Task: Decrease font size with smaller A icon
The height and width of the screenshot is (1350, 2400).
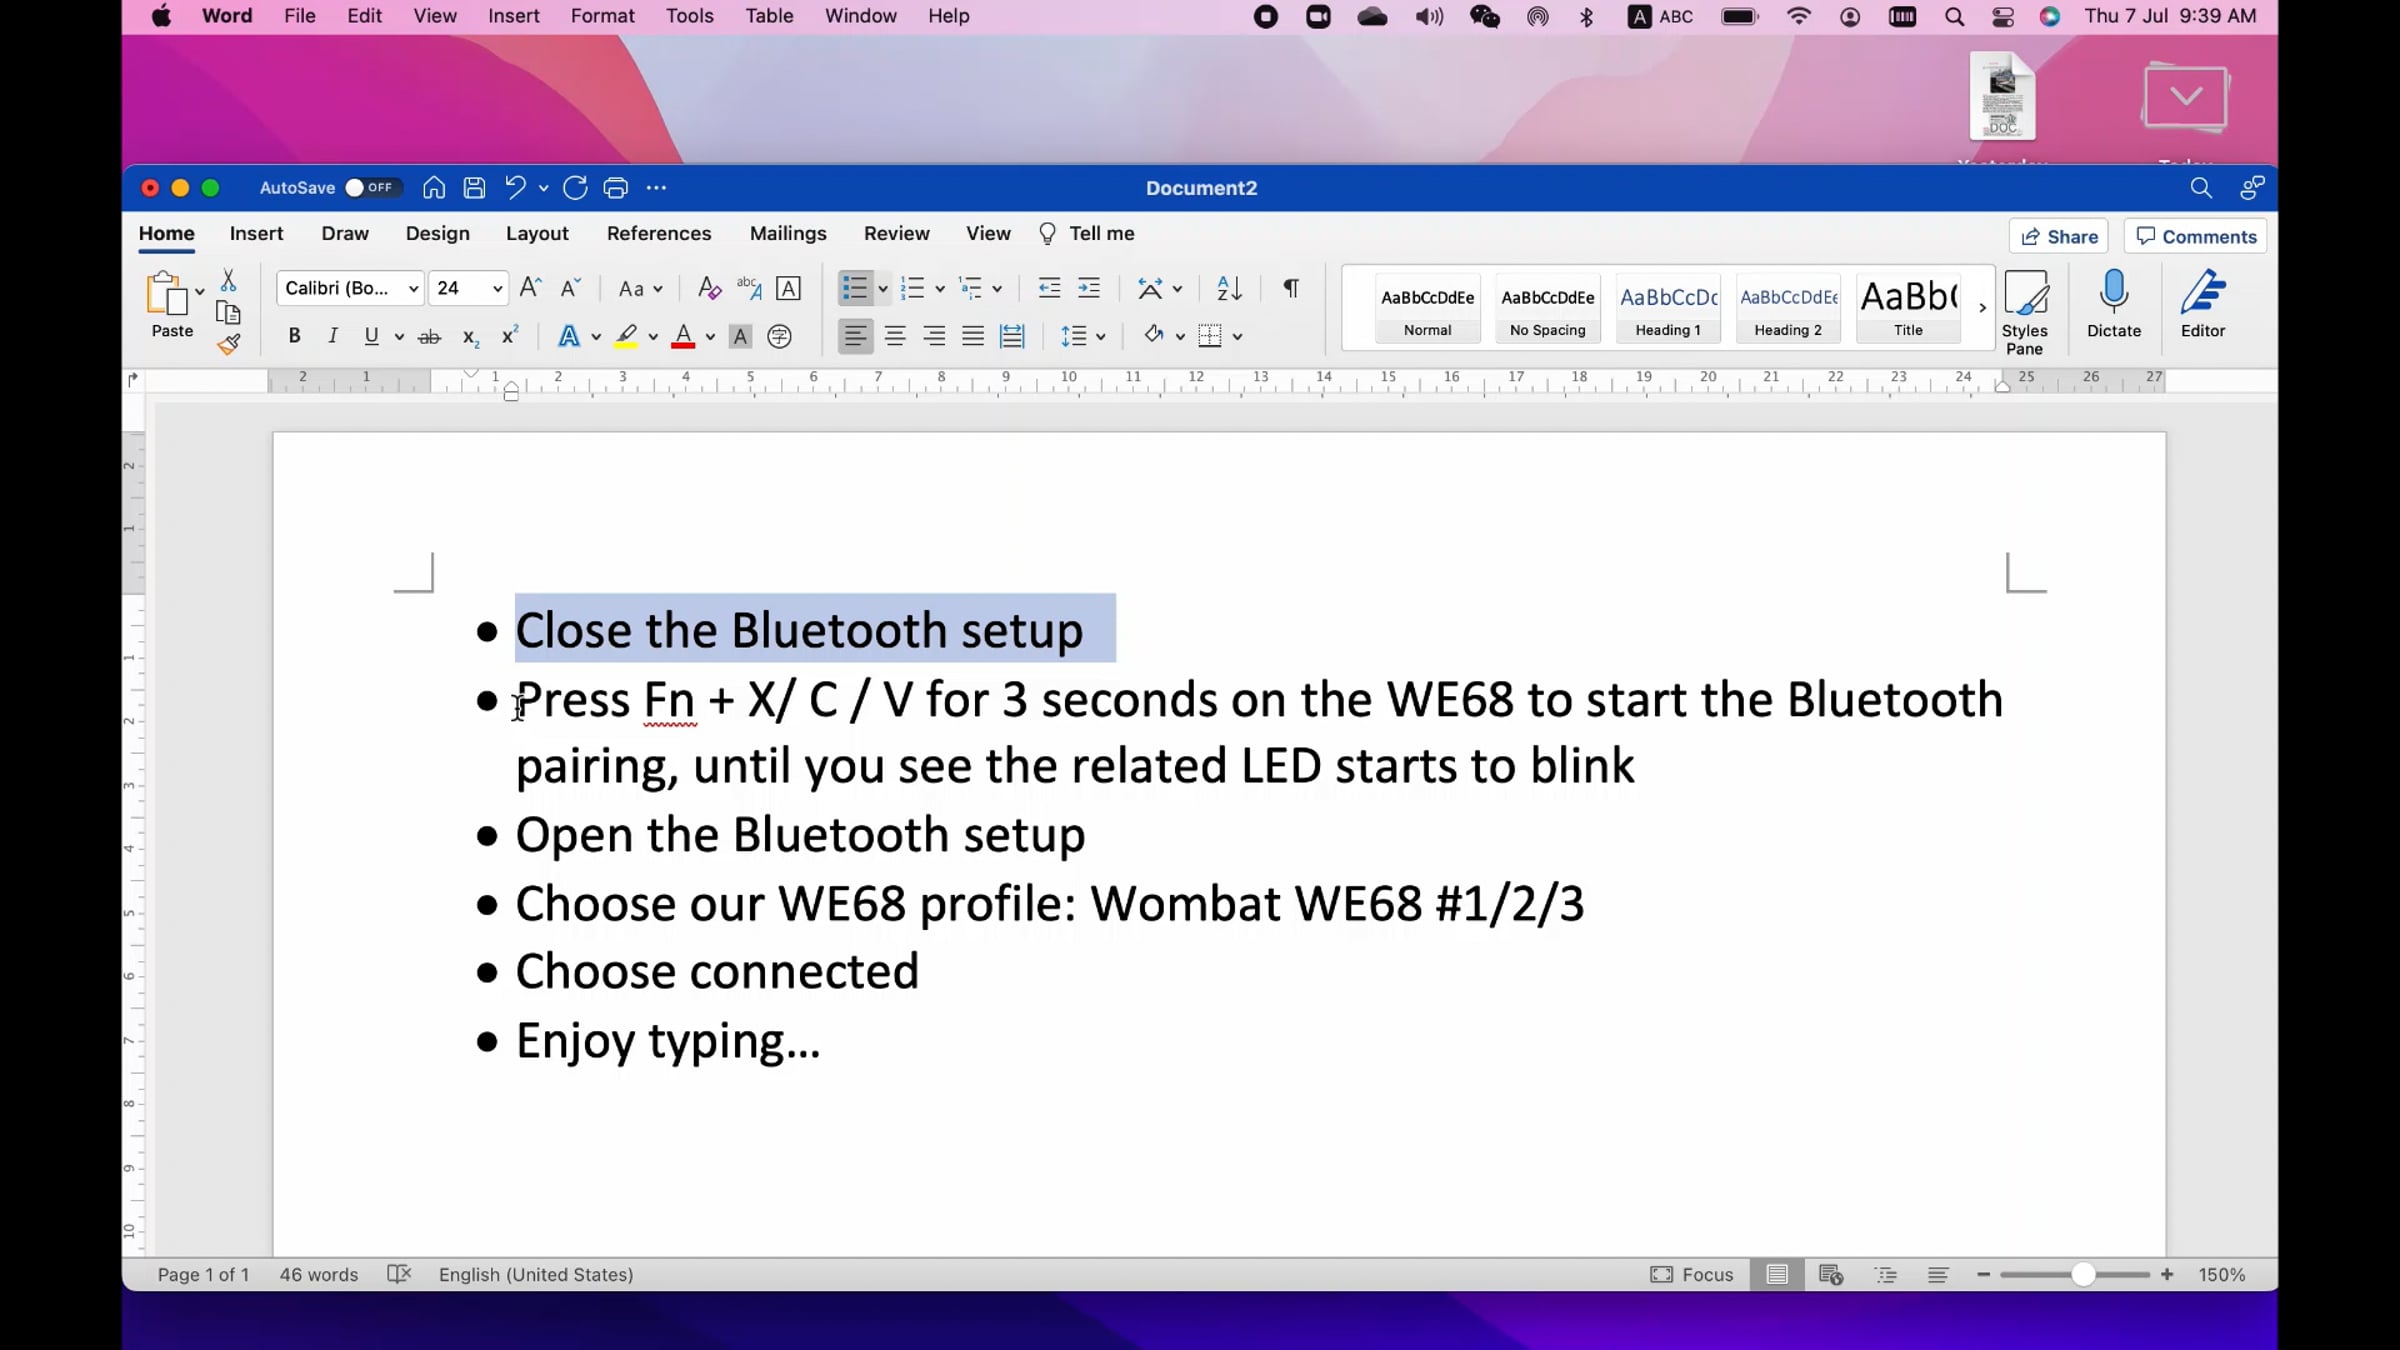Action: pyautogui.click(x=570, y=288)
